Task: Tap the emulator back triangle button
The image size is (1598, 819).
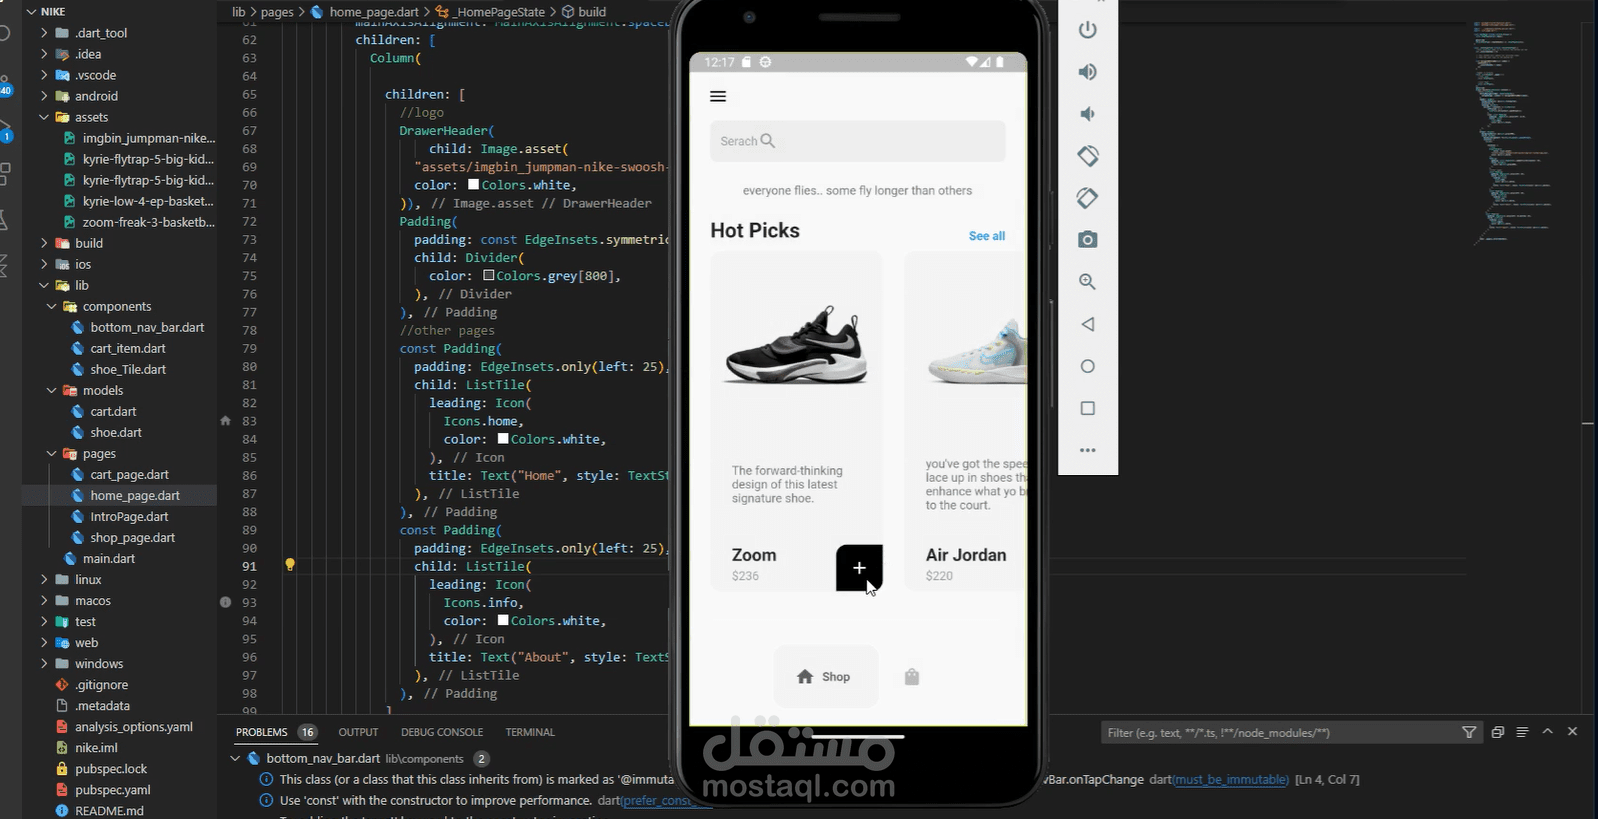Action: [1087, 324]
